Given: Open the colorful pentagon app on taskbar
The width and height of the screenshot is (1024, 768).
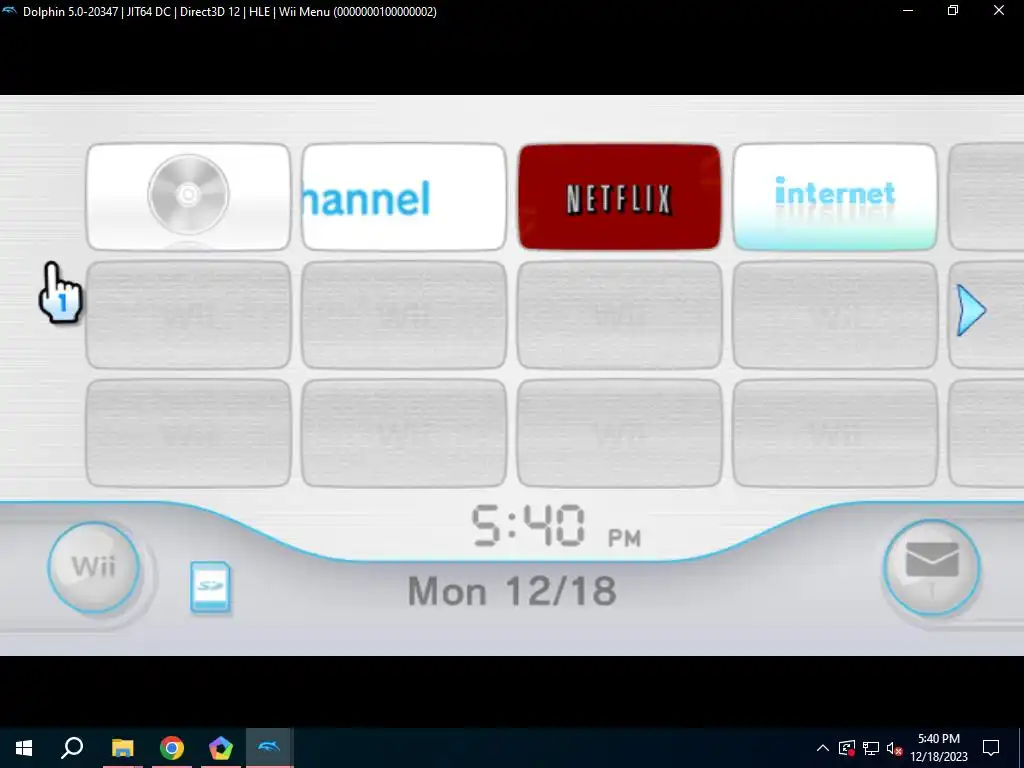Looking at the screenshot, I should point(221,748).
